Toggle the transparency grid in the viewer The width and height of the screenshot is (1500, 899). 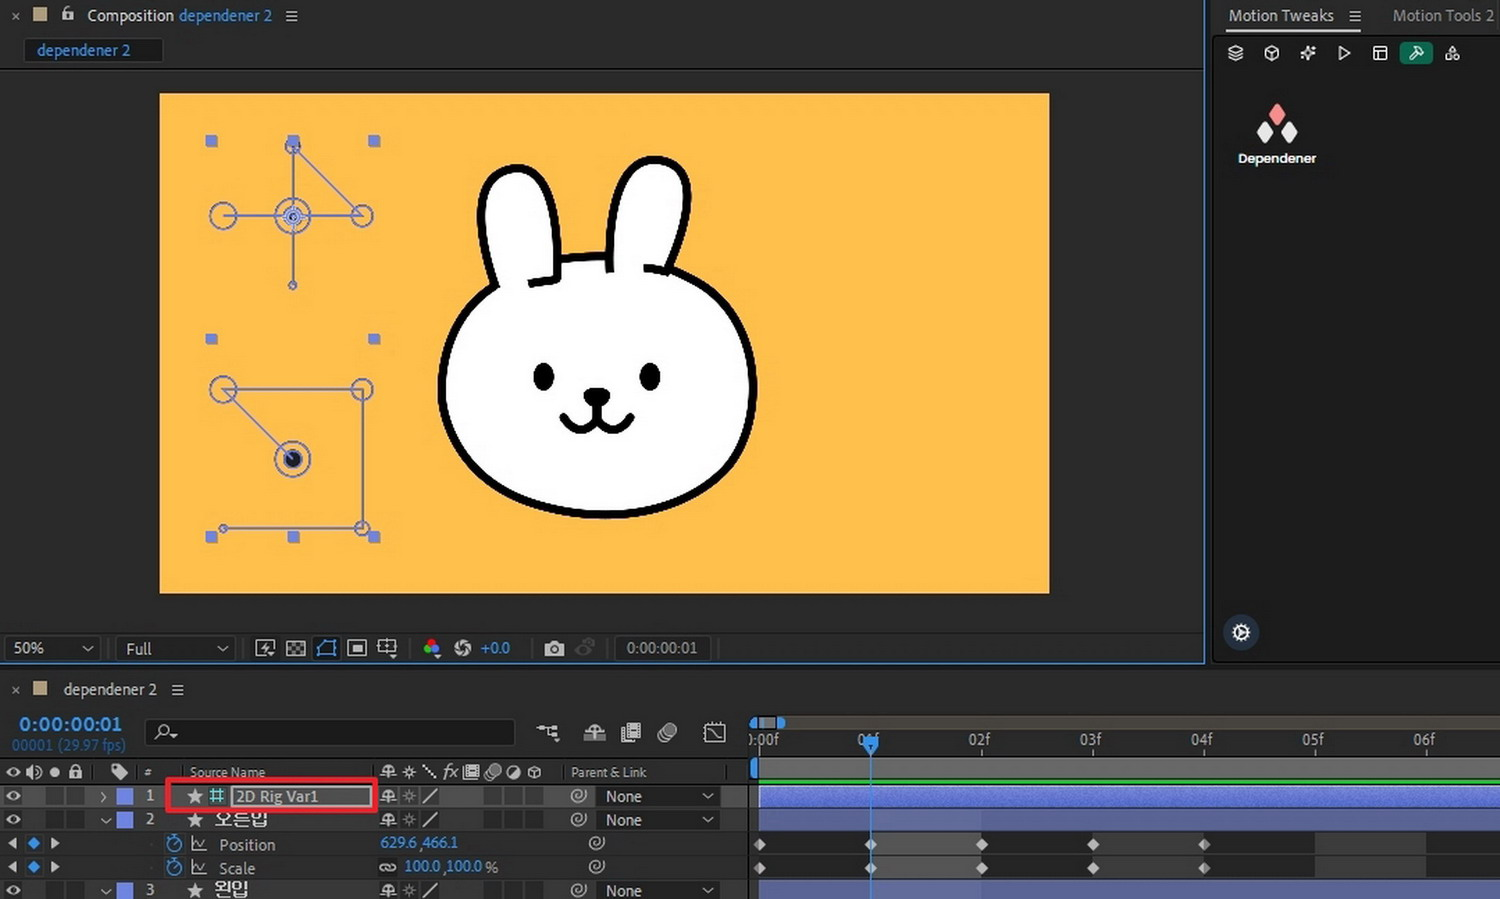296,648
